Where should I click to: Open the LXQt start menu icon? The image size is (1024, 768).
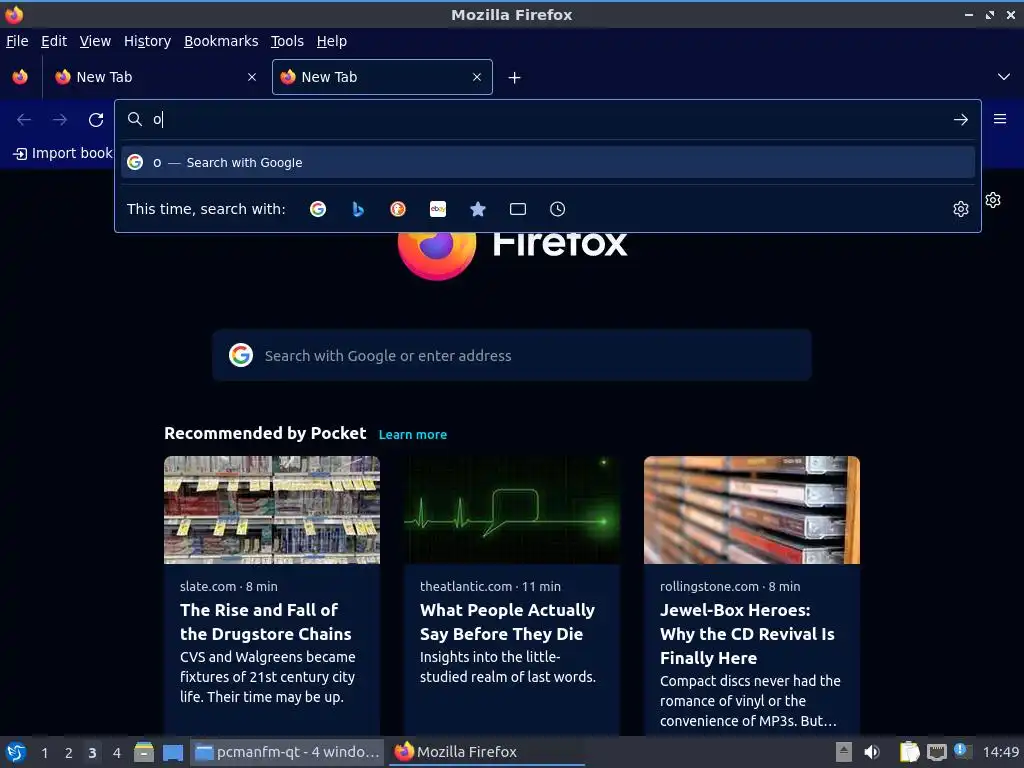pyautogui.click(x=16, y=752)
